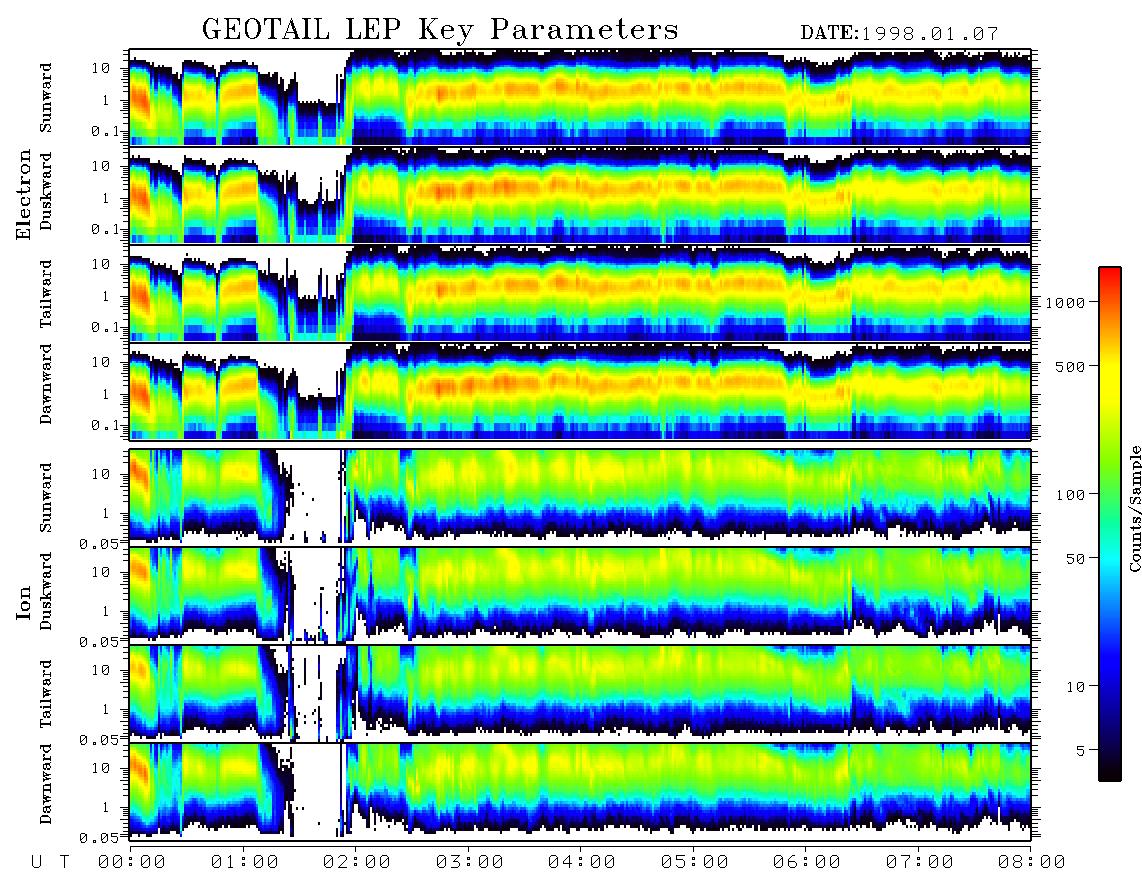Click the "0.1" tick of Electron Dawnward panel
The height and width of the screenshot is (880, 1142).
104,425
